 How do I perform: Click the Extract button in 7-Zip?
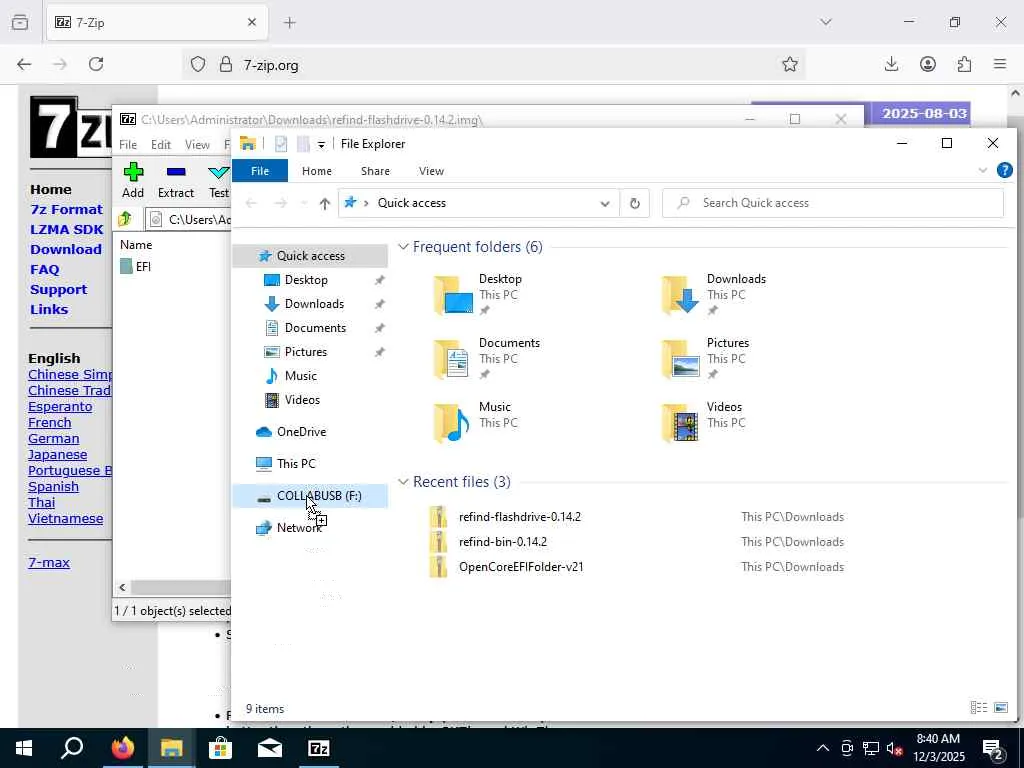click(176, 181)
